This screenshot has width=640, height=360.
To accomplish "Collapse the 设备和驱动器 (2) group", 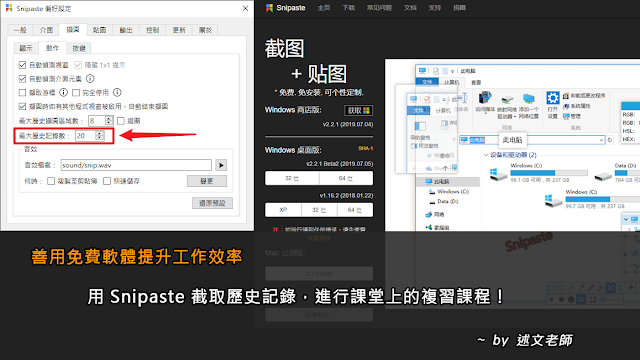I will [x=486, y=155].
